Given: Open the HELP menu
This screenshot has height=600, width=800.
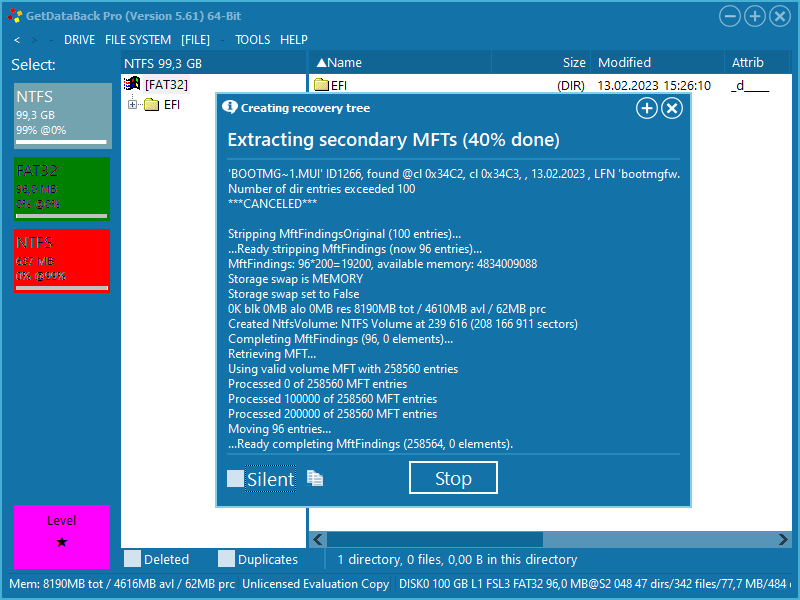Looking at the screenshot, I should click(294, 40).
